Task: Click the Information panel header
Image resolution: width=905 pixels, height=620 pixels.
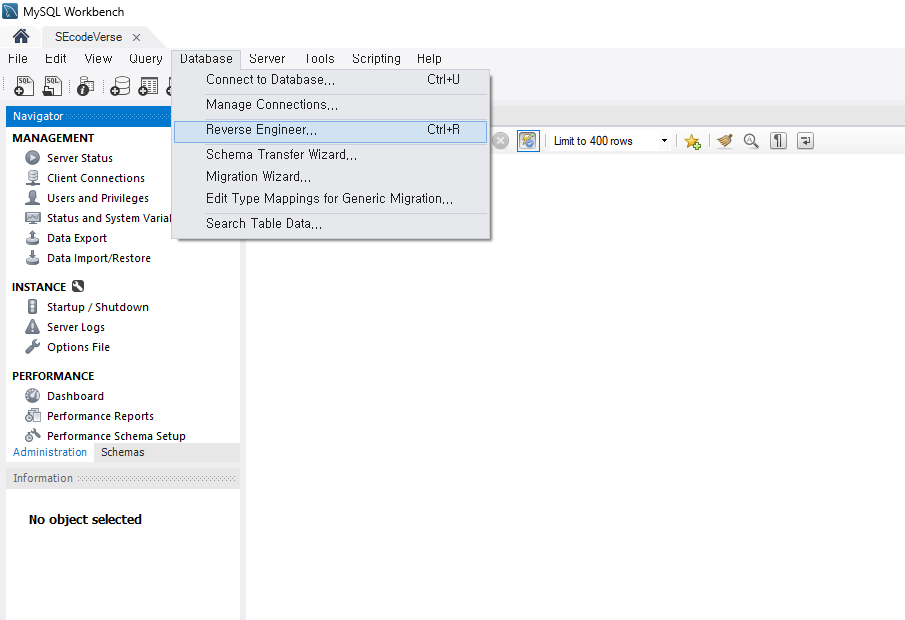Action: tap(123, 478)
